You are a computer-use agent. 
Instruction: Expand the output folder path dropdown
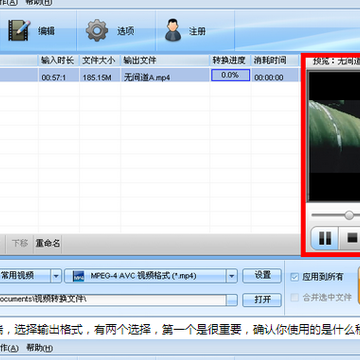coord(232,300)
